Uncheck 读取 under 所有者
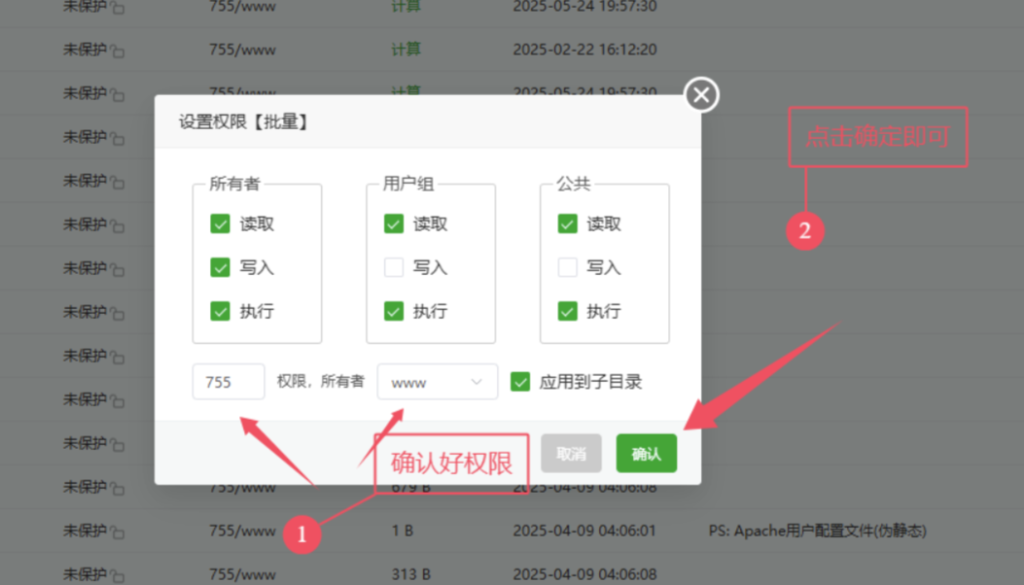Image resolution: width=1024 pixels, height=585 pixels. (220, 224)
